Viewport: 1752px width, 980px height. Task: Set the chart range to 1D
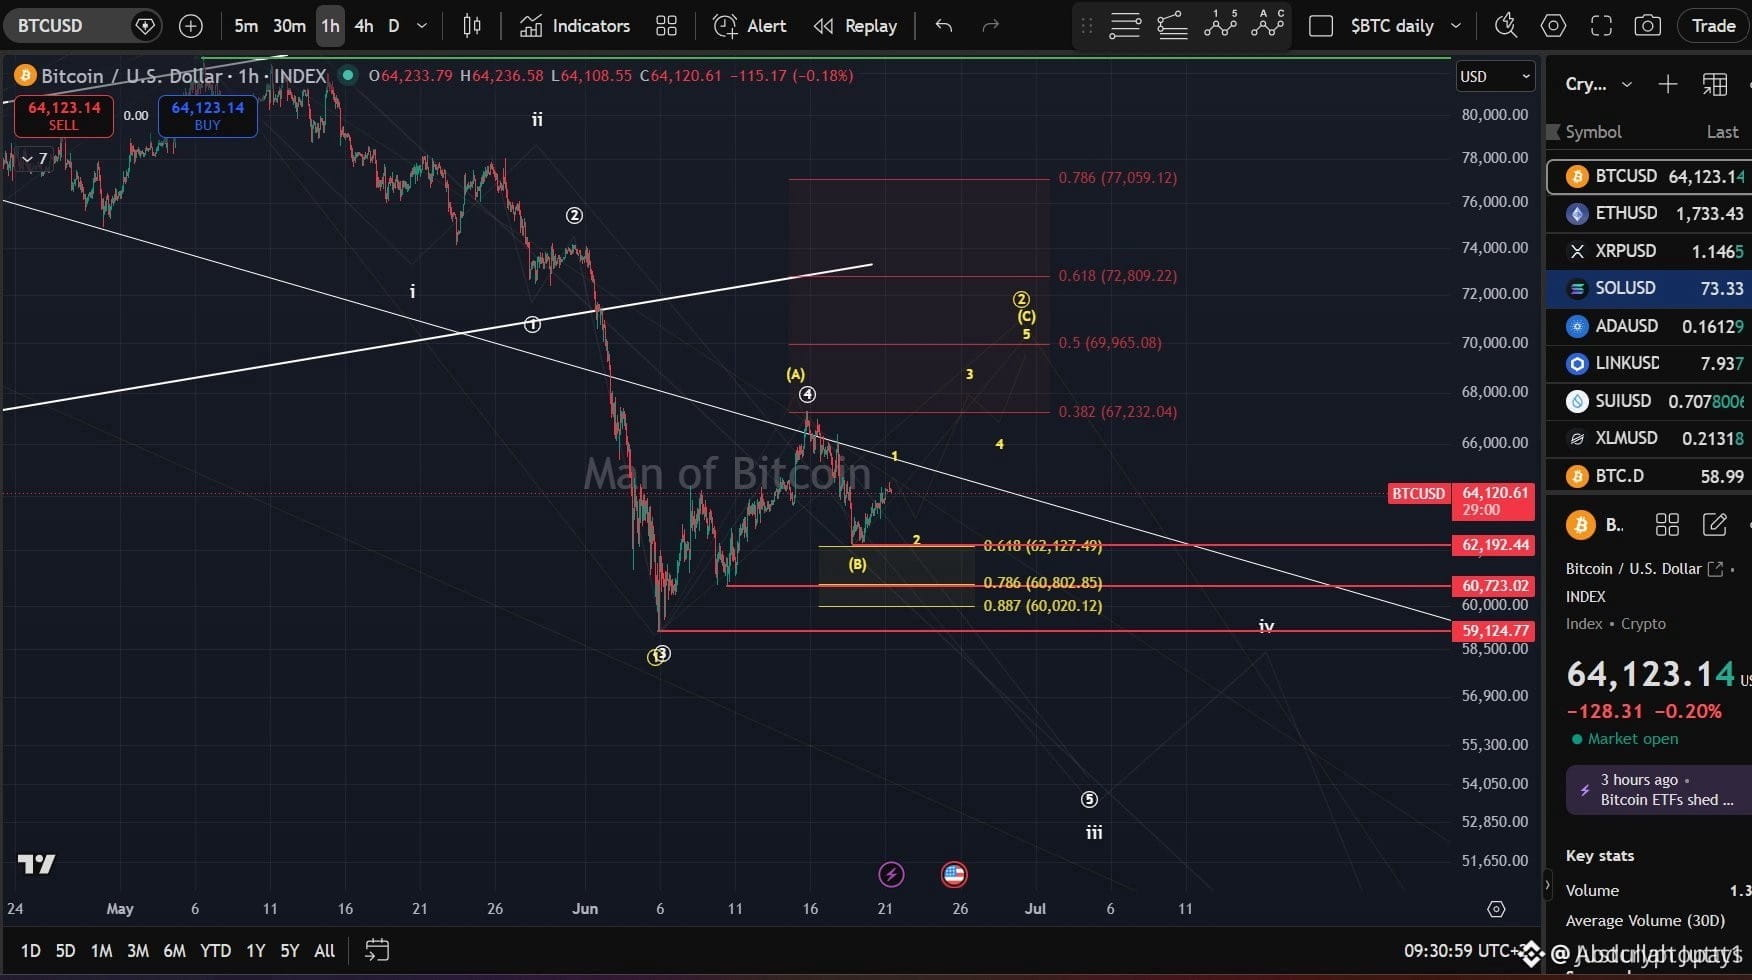(x=31, y=951)
